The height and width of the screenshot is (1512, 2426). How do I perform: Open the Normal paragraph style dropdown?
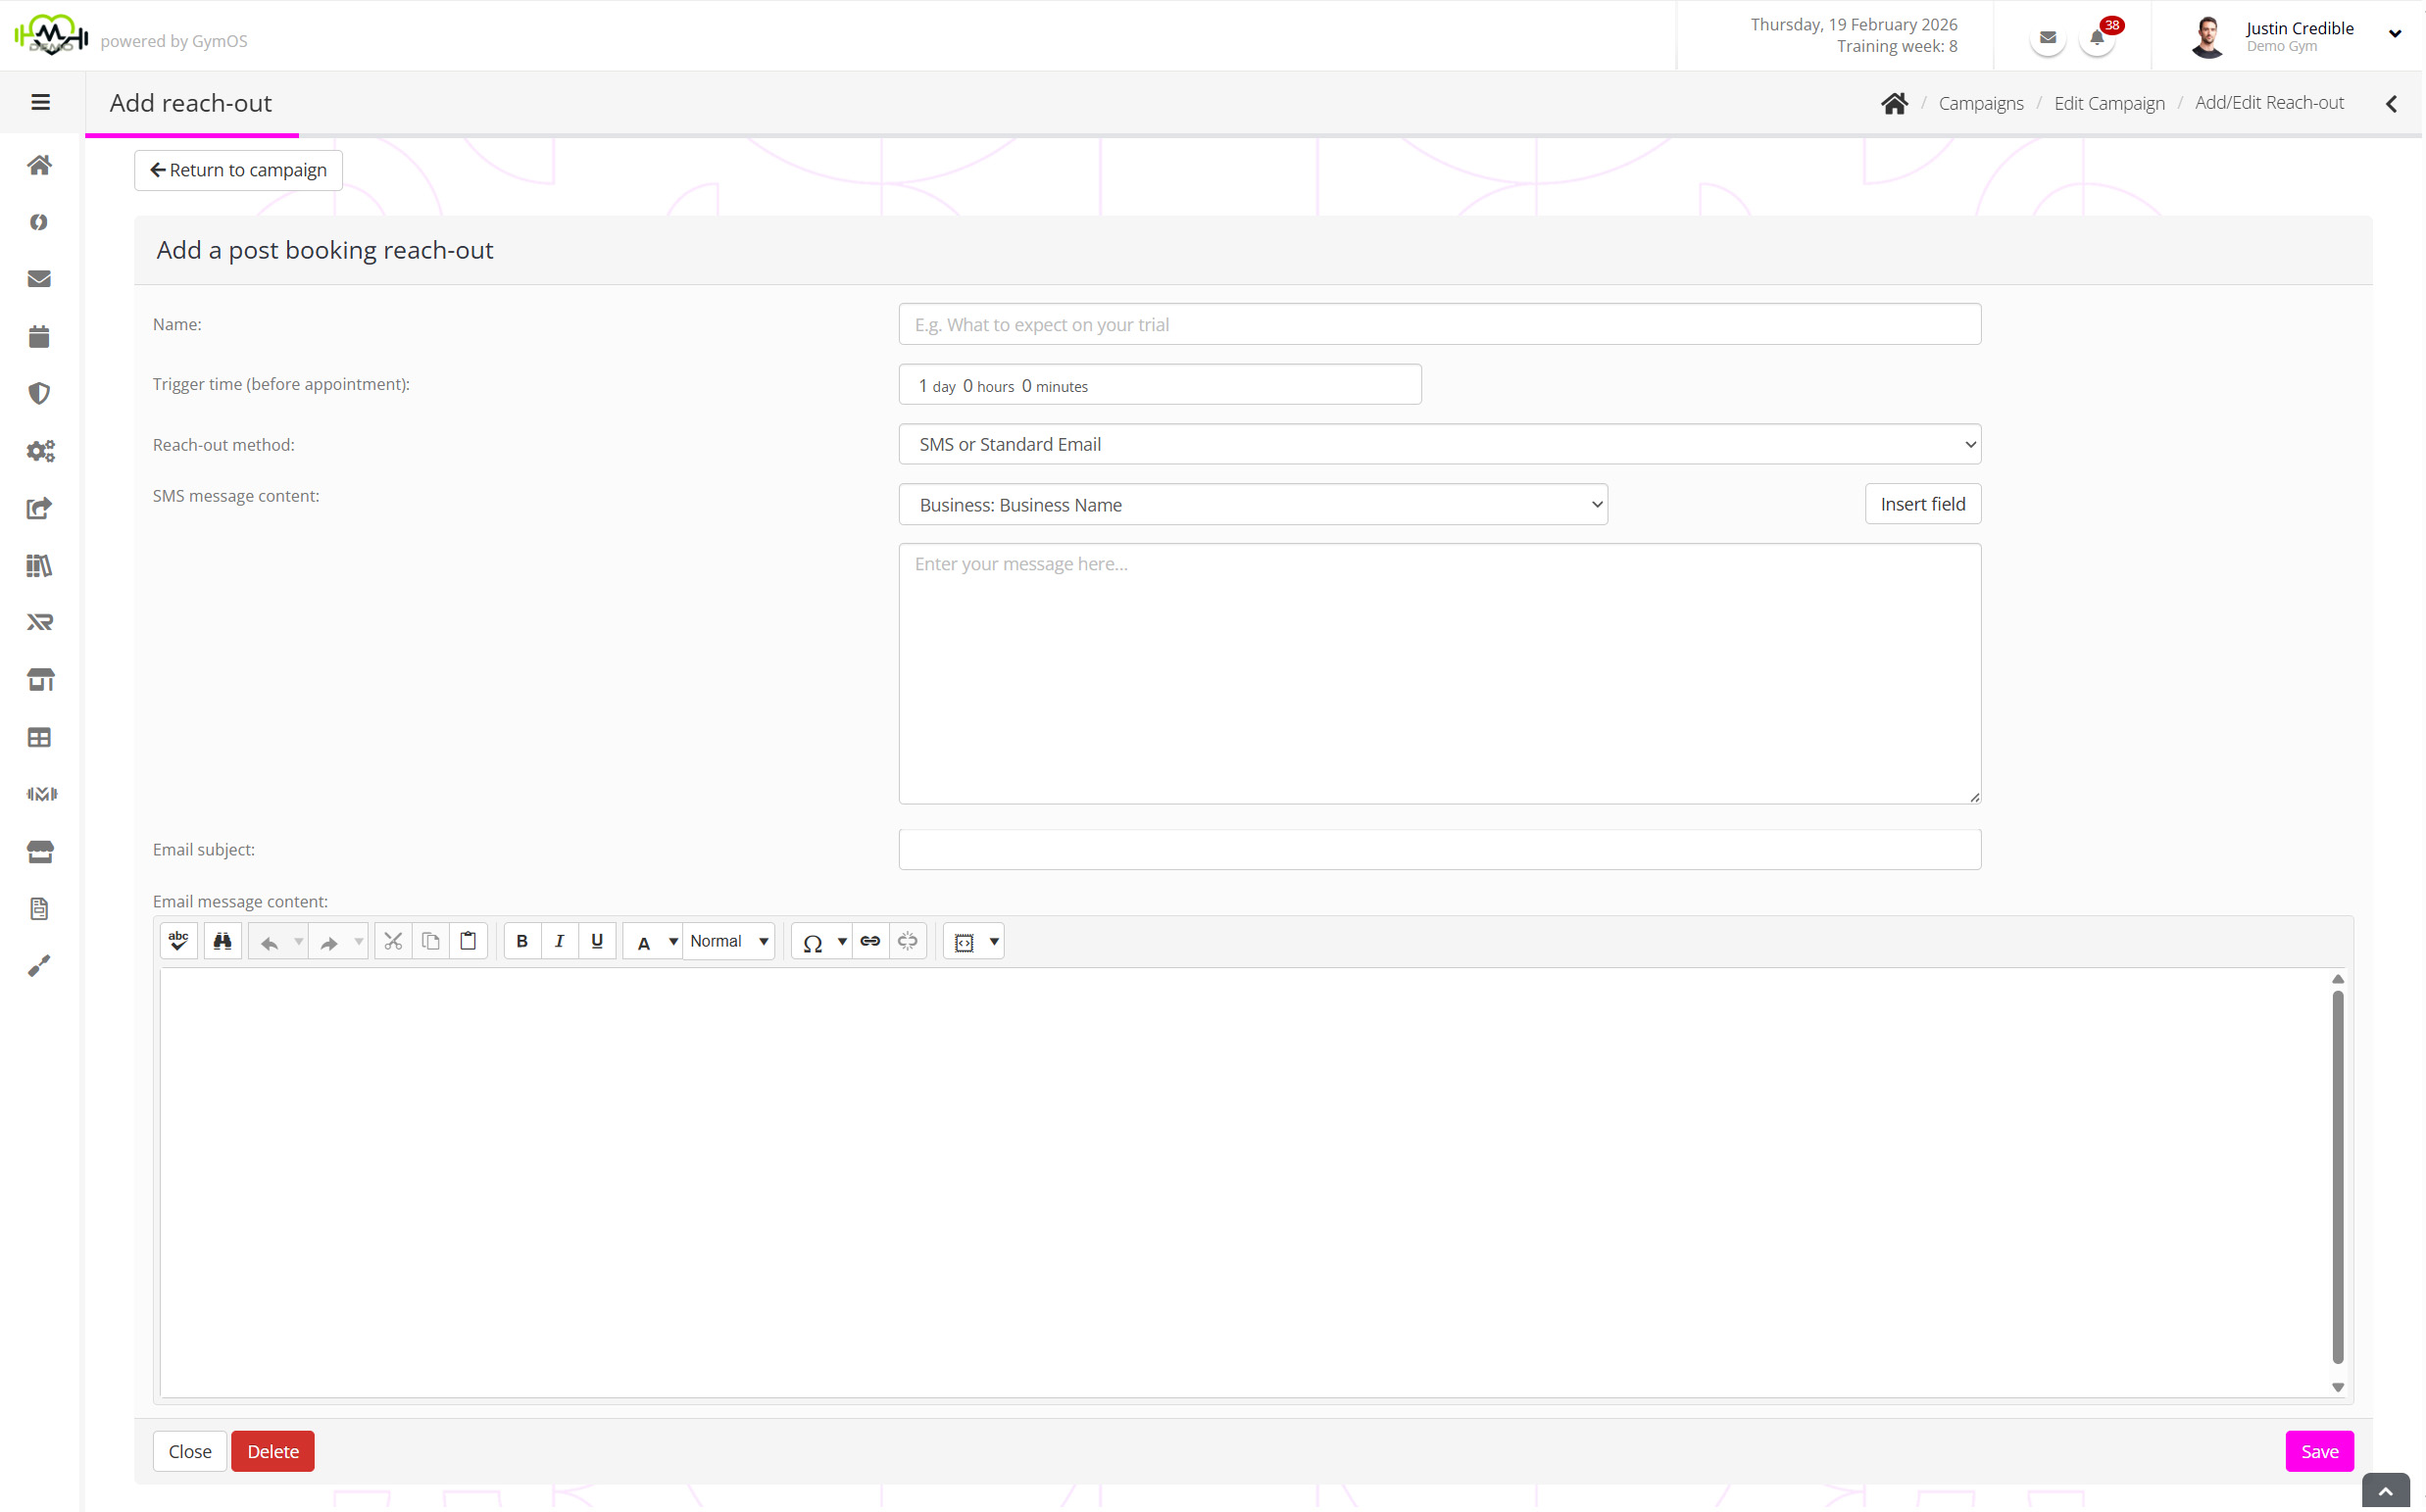pyautogui.click(x=729, y=941)
